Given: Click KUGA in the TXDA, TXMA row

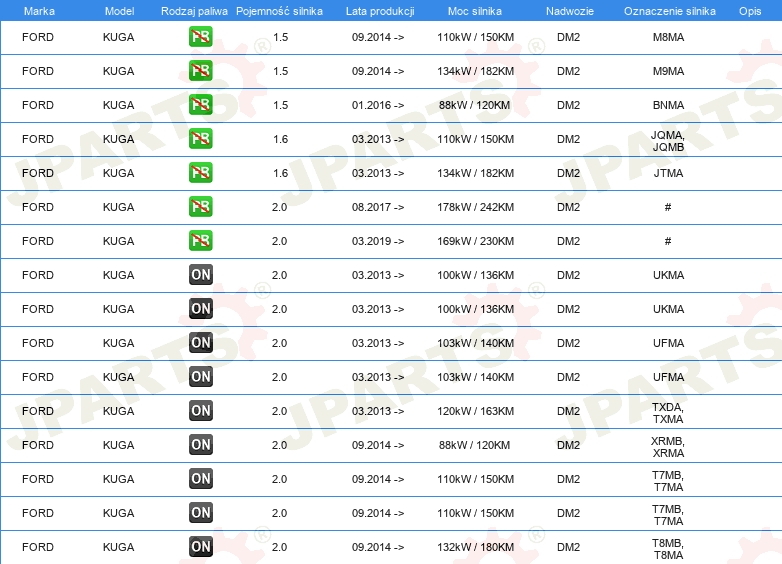Looking at the screenshot, I should (x=118, y=411).
